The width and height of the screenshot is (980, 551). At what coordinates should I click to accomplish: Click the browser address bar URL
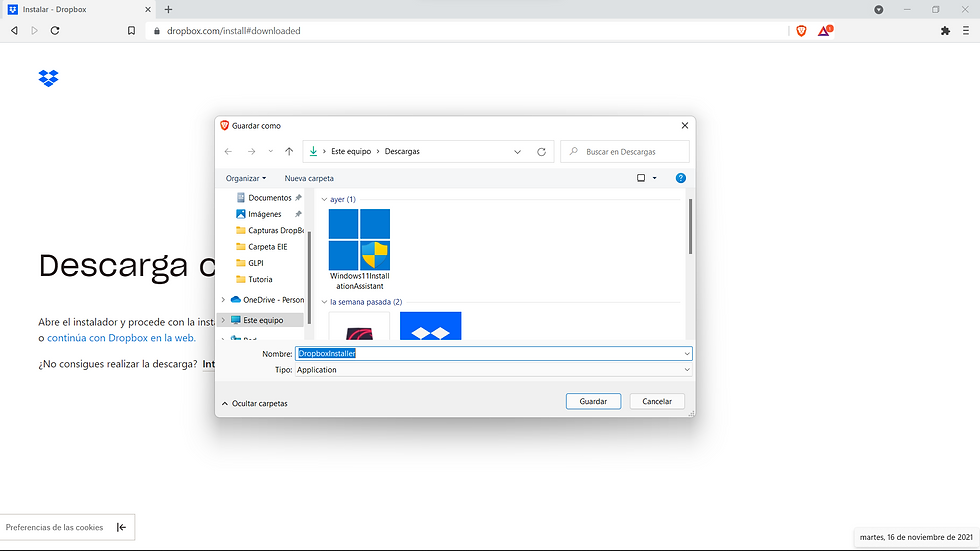click(233, 31)
